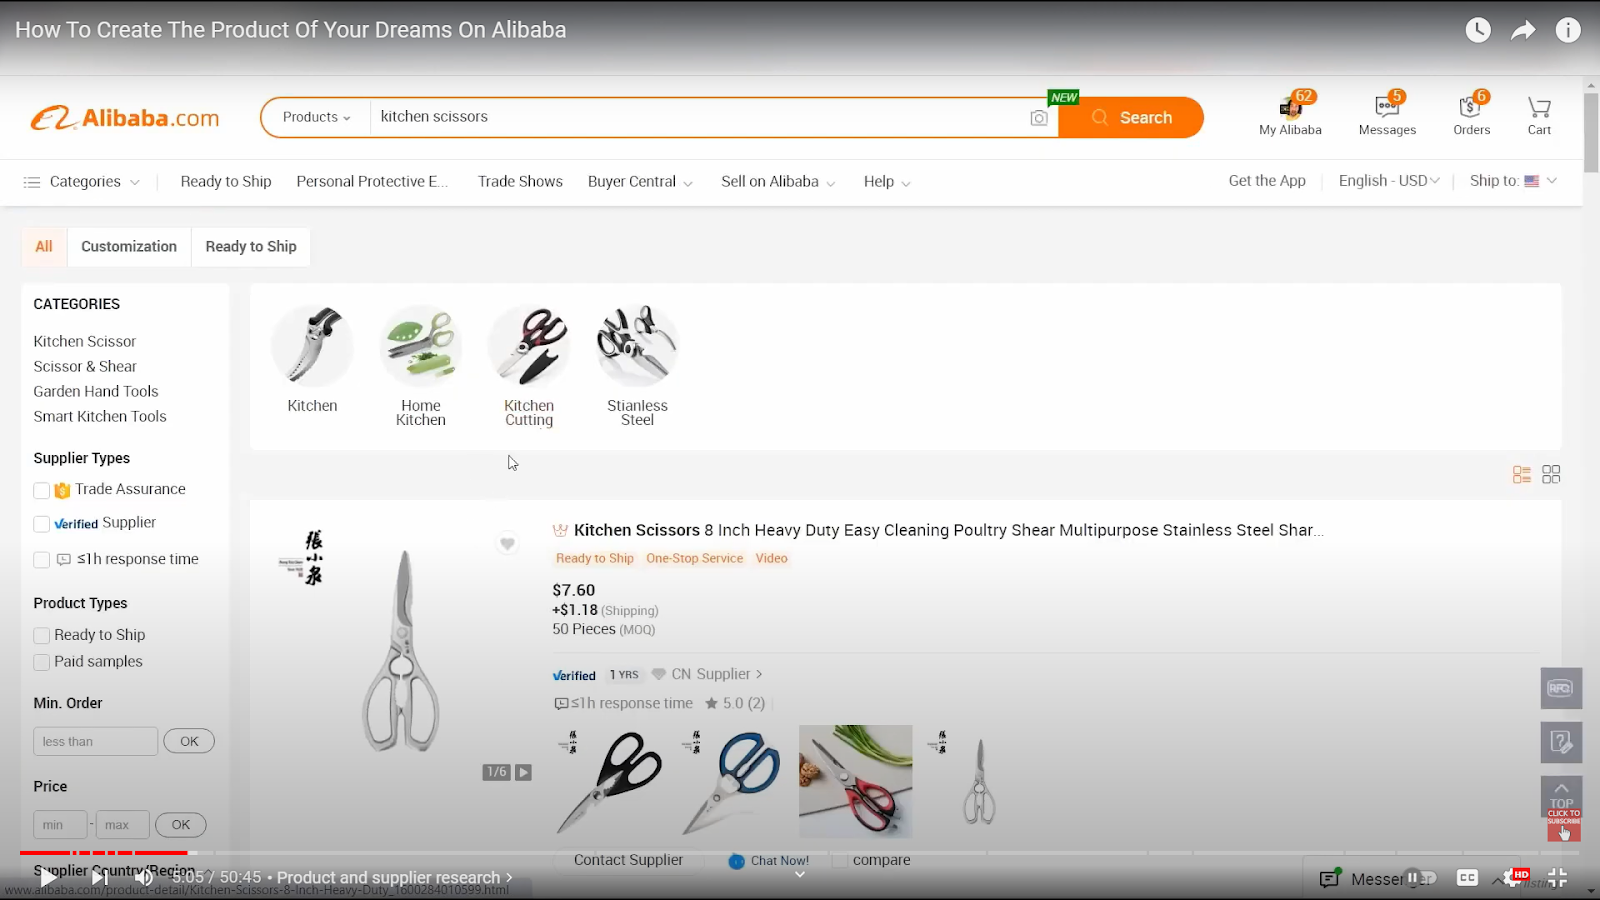Click the Alibaba.com logo
The width and height of the screenshot is (1600, 900).
click(x=125, y=118)
